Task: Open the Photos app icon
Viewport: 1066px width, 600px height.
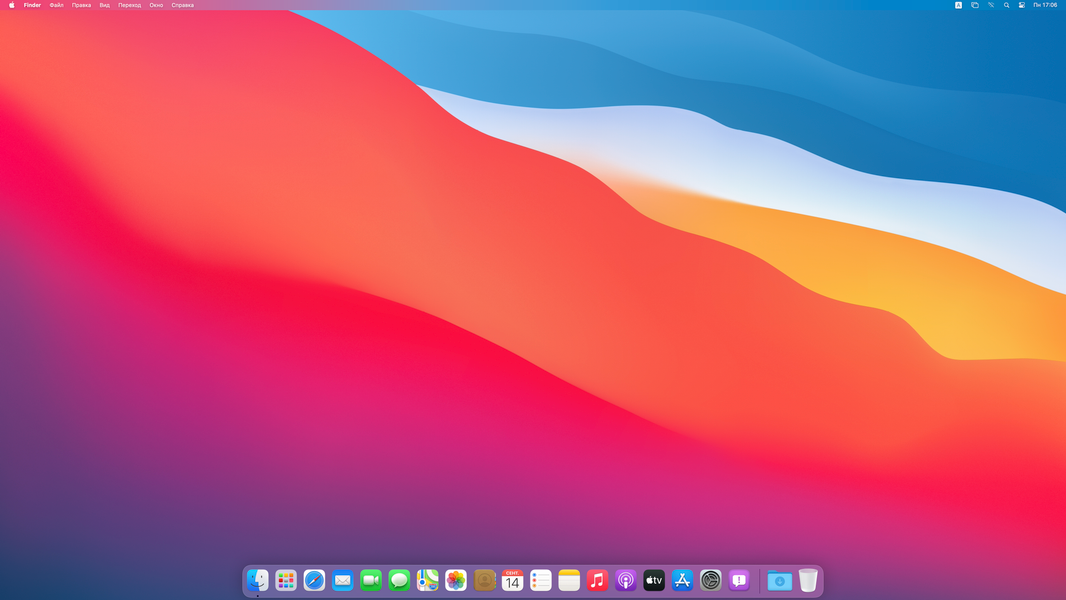Action: pyautogui.click(x=456, y=580)
